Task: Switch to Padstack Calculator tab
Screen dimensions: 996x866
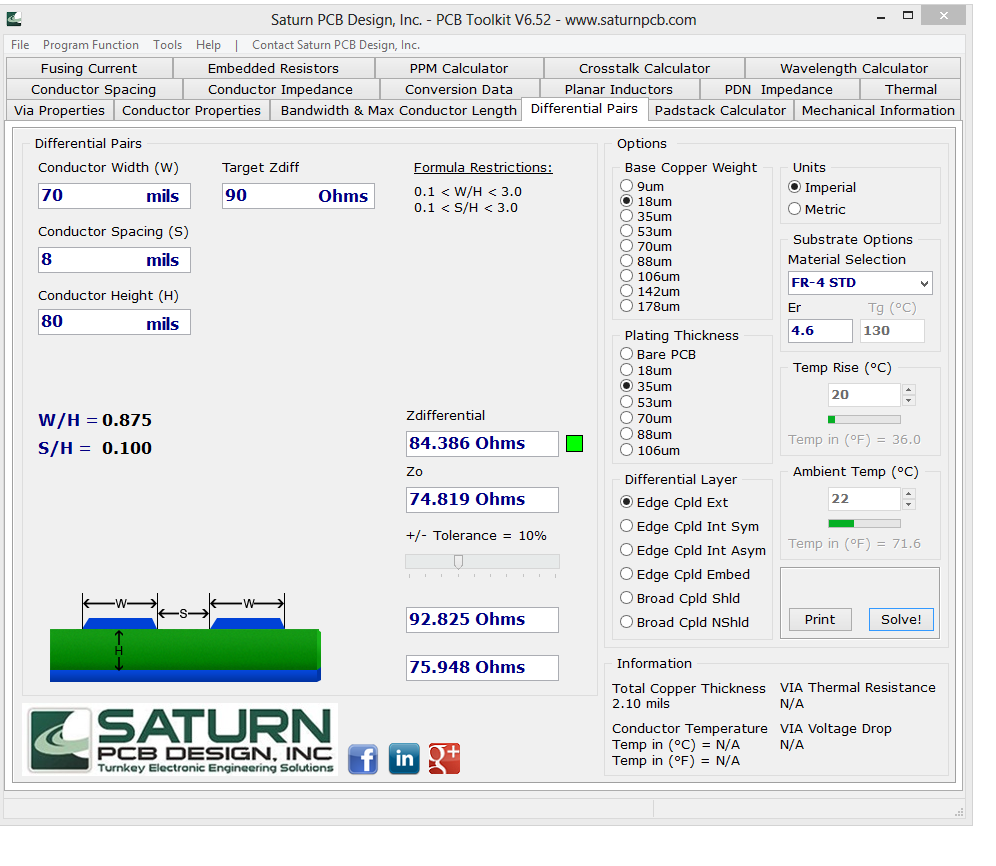Action: click(720, 111)
